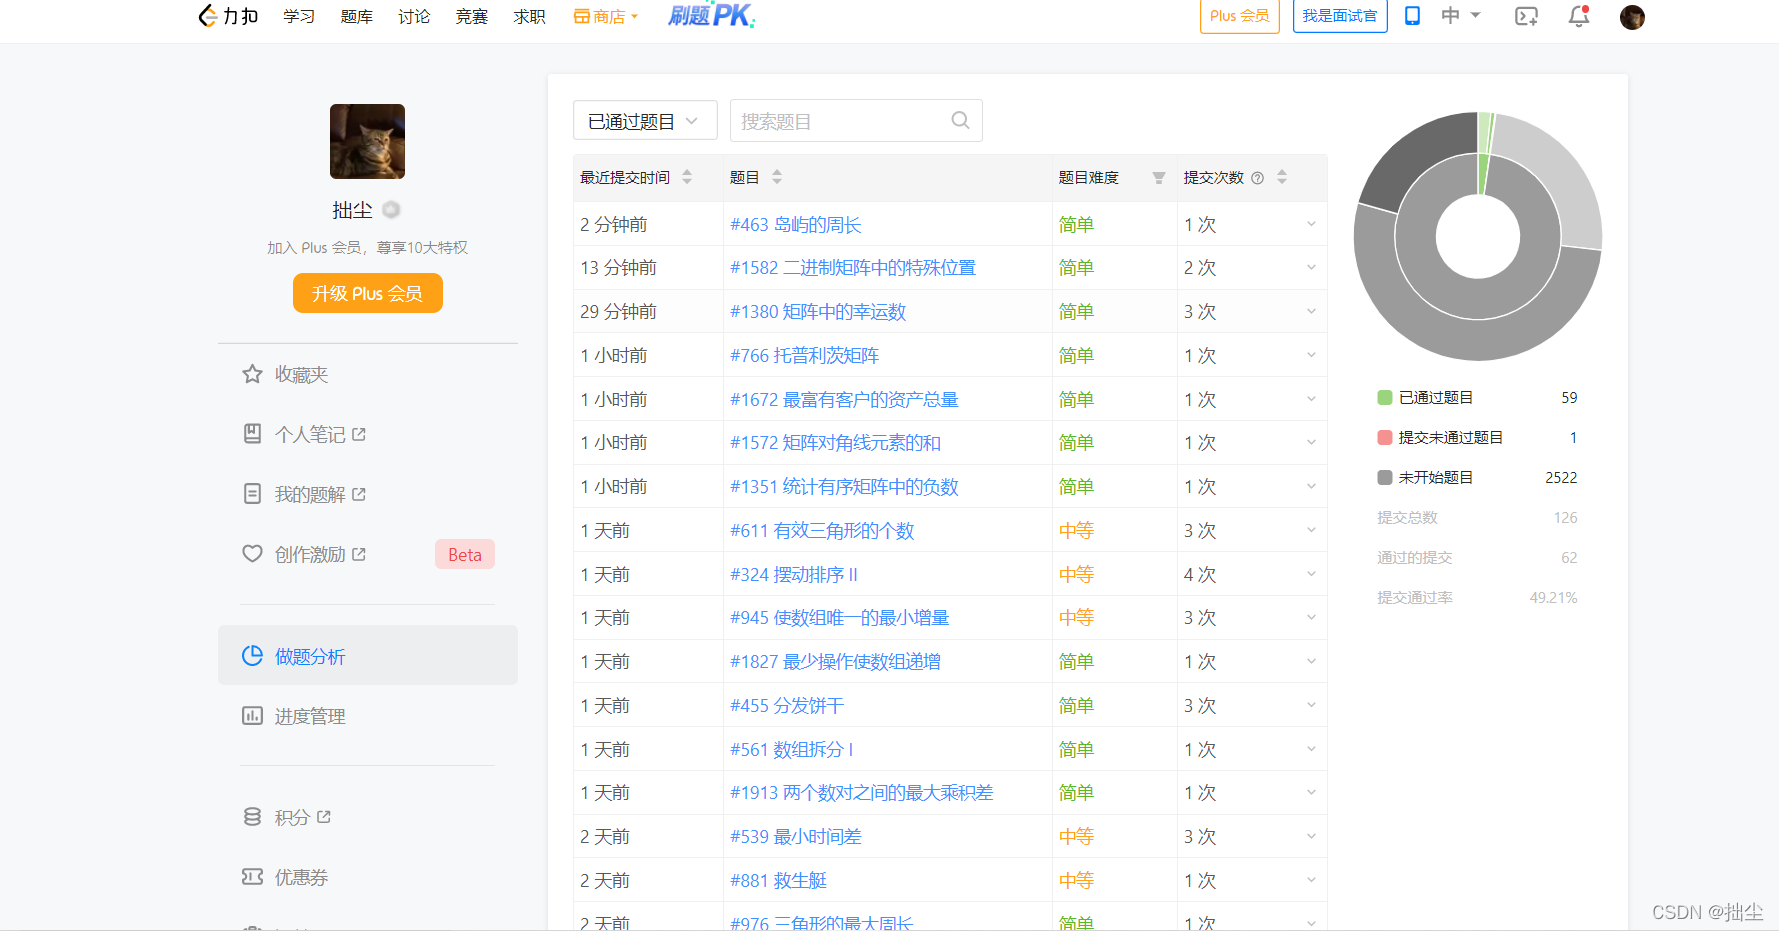This screenshot has height=931, width=1779.
Task: Click gray 未开始题目 legend swatch
Action: 1385,478
